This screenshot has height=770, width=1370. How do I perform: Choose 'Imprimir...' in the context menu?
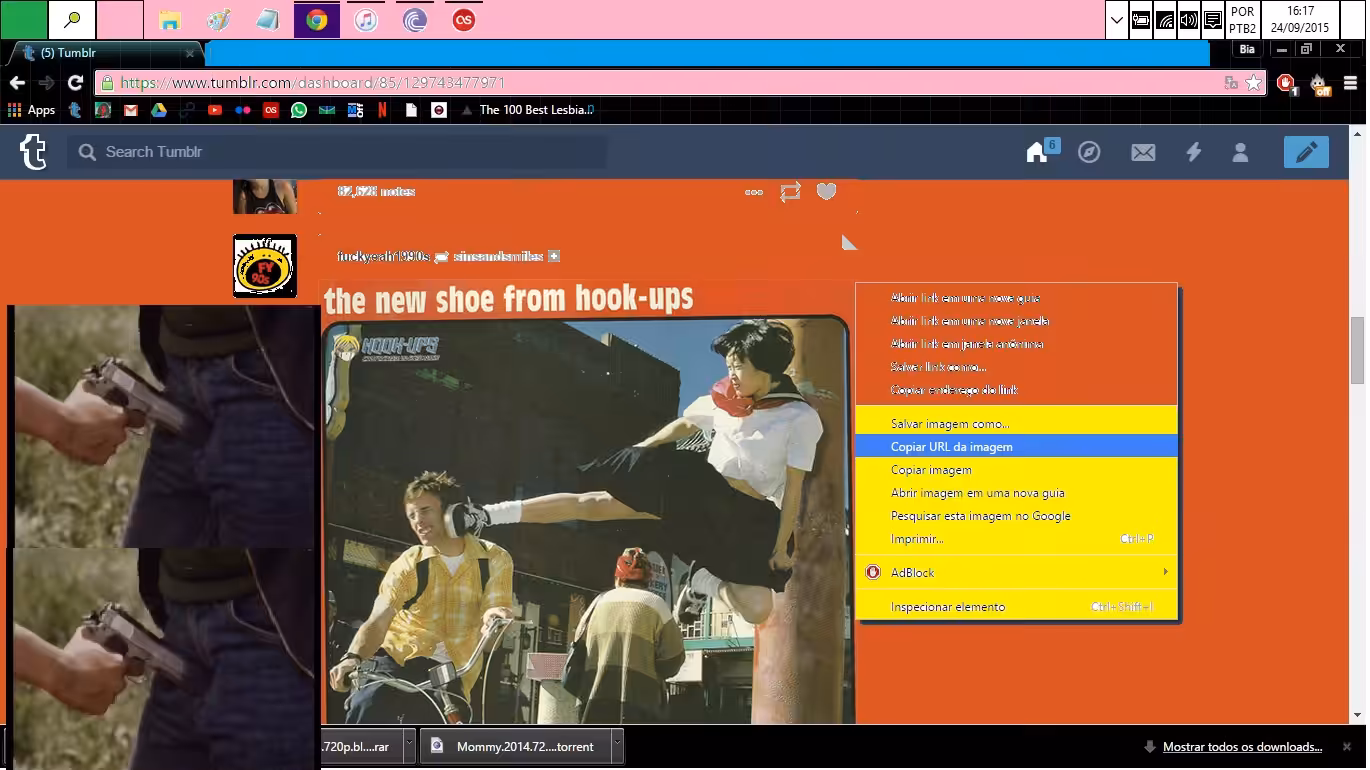coord(1017,539)
